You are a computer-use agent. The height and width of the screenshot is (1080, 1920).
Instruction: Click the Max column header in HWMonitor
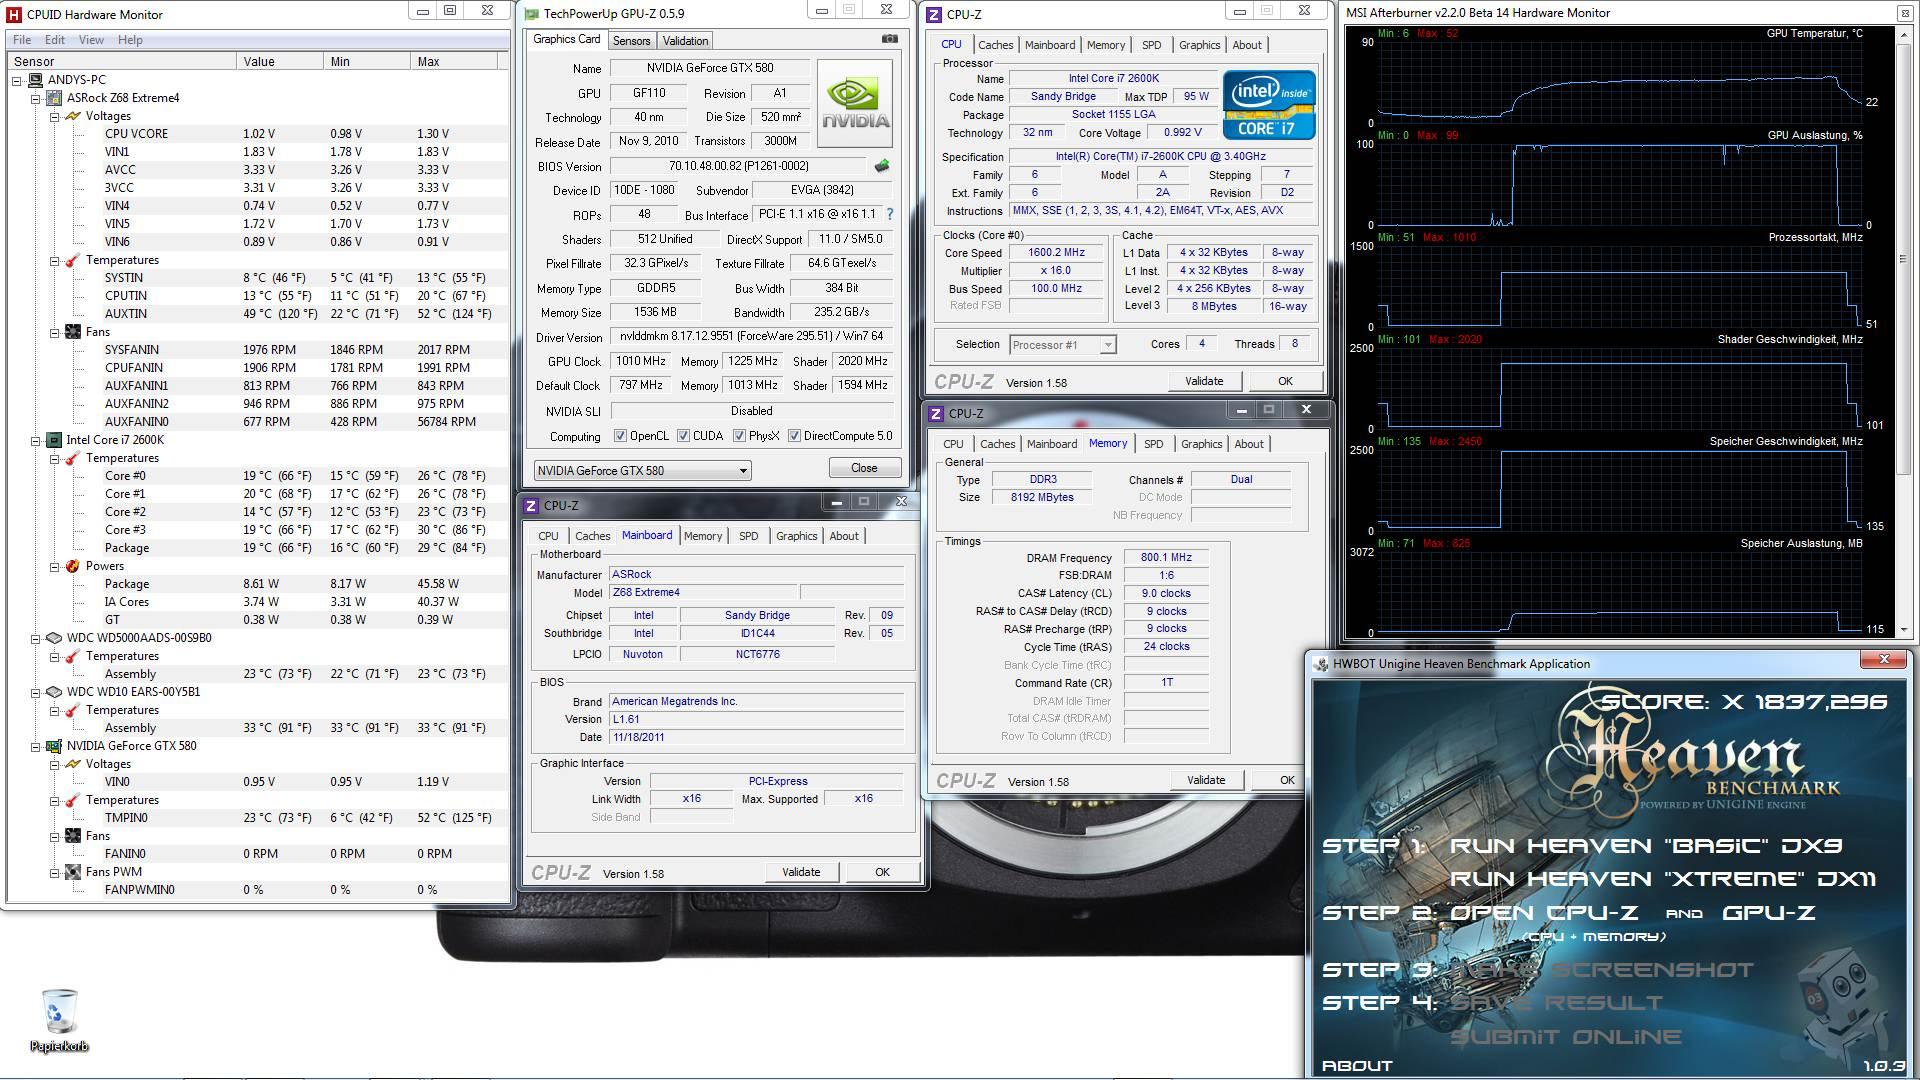[453, 62]
